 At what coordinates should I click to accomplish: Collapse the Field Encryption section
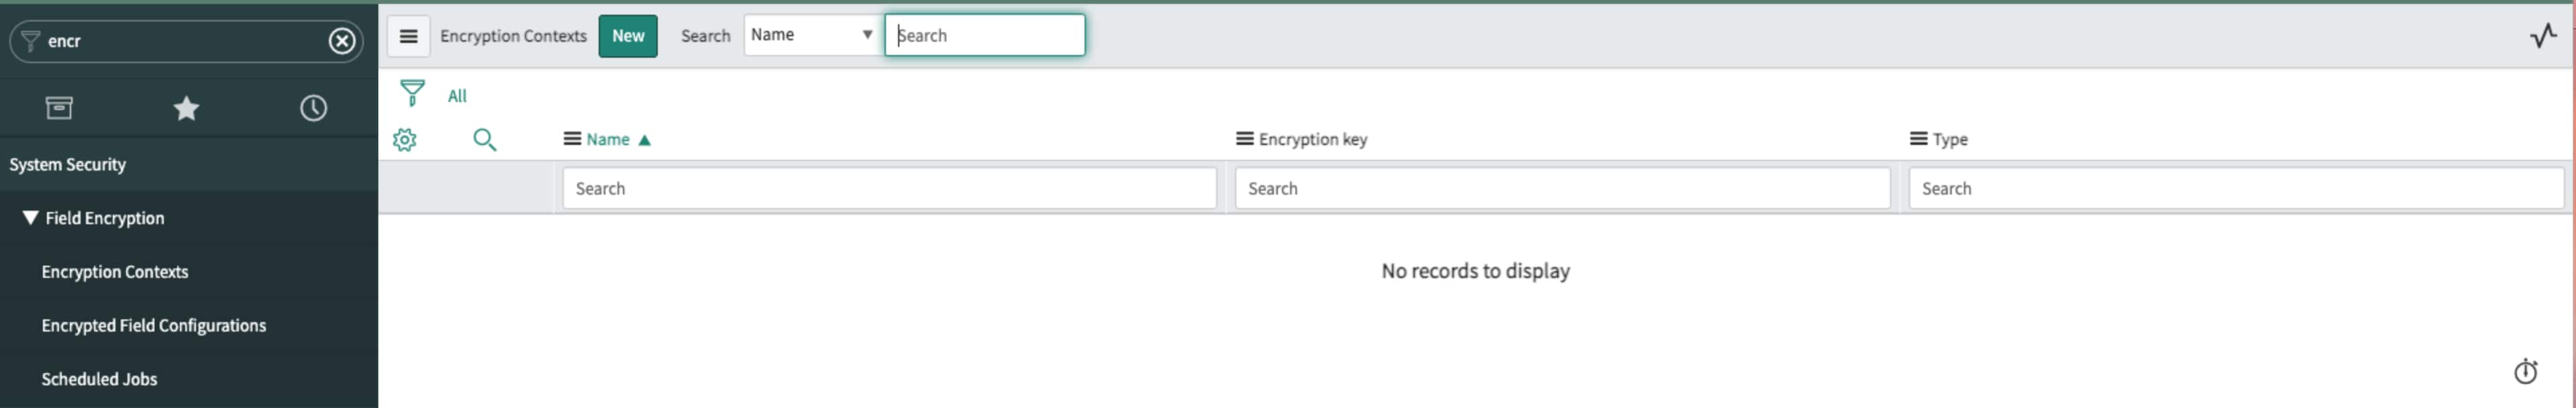(28, 218)
